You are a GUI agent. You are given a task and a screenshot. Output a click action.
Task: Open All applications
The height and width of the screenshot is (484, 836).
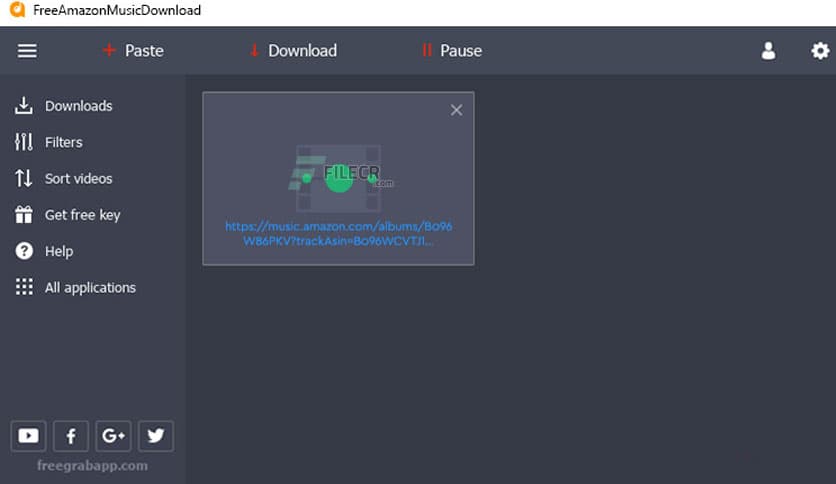coord(76,287)
